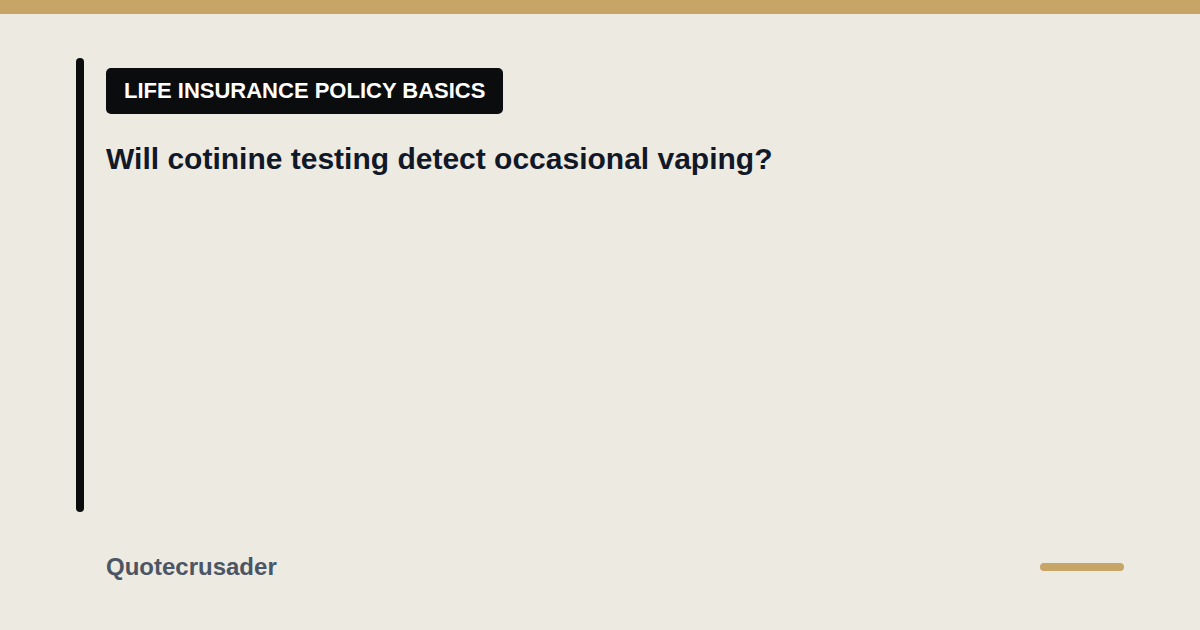
Task: Click the empty beige area below headline
Action: [x=600, y=350]
